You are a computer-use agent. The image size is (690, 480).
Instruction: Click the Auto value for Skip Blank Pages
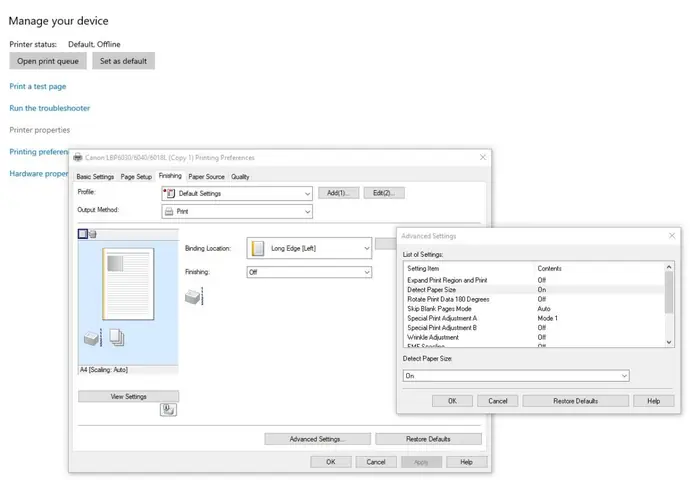tap(543, 308)
